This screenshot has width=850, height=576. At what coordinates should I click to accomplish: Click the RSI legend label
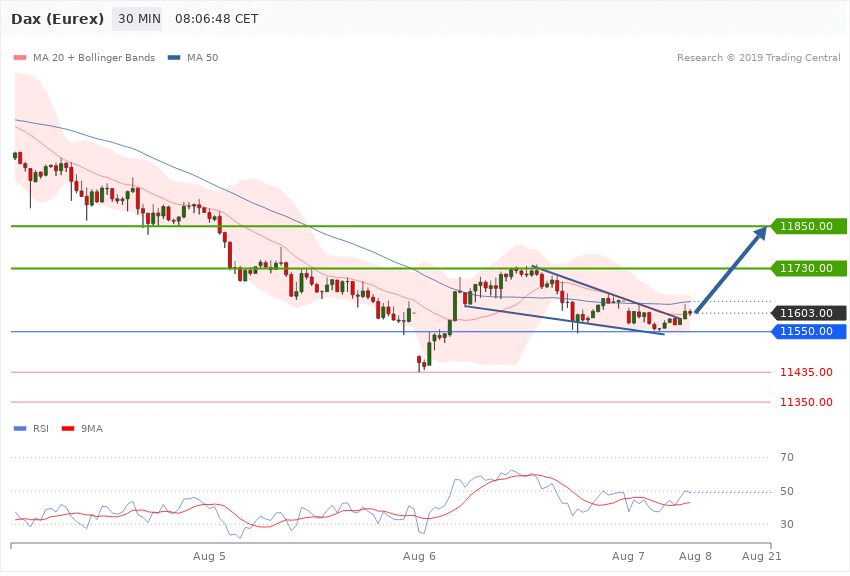(x=41, y=429)
